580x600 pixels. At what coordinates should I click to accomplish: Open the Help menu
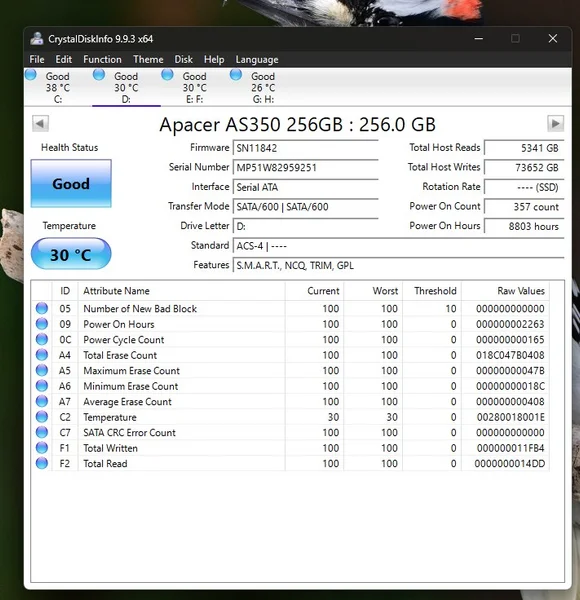[x=214, y=60]
